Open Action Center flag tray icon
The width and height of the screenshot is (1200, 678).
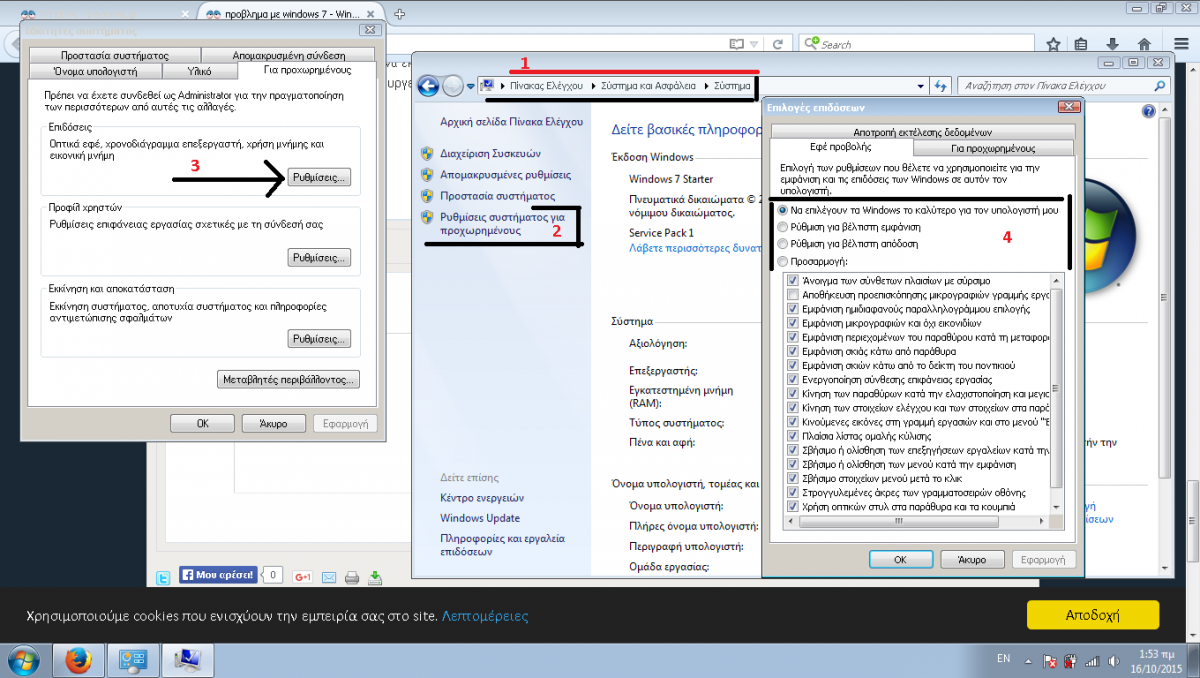click(x=1050, y=661)
